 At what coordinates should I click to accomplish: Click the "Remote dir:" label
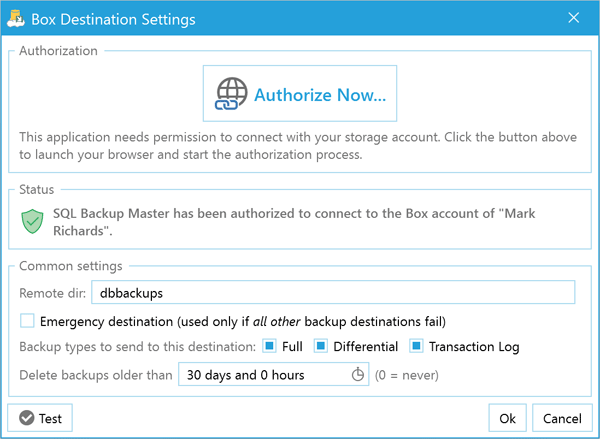tap(53, 293)
